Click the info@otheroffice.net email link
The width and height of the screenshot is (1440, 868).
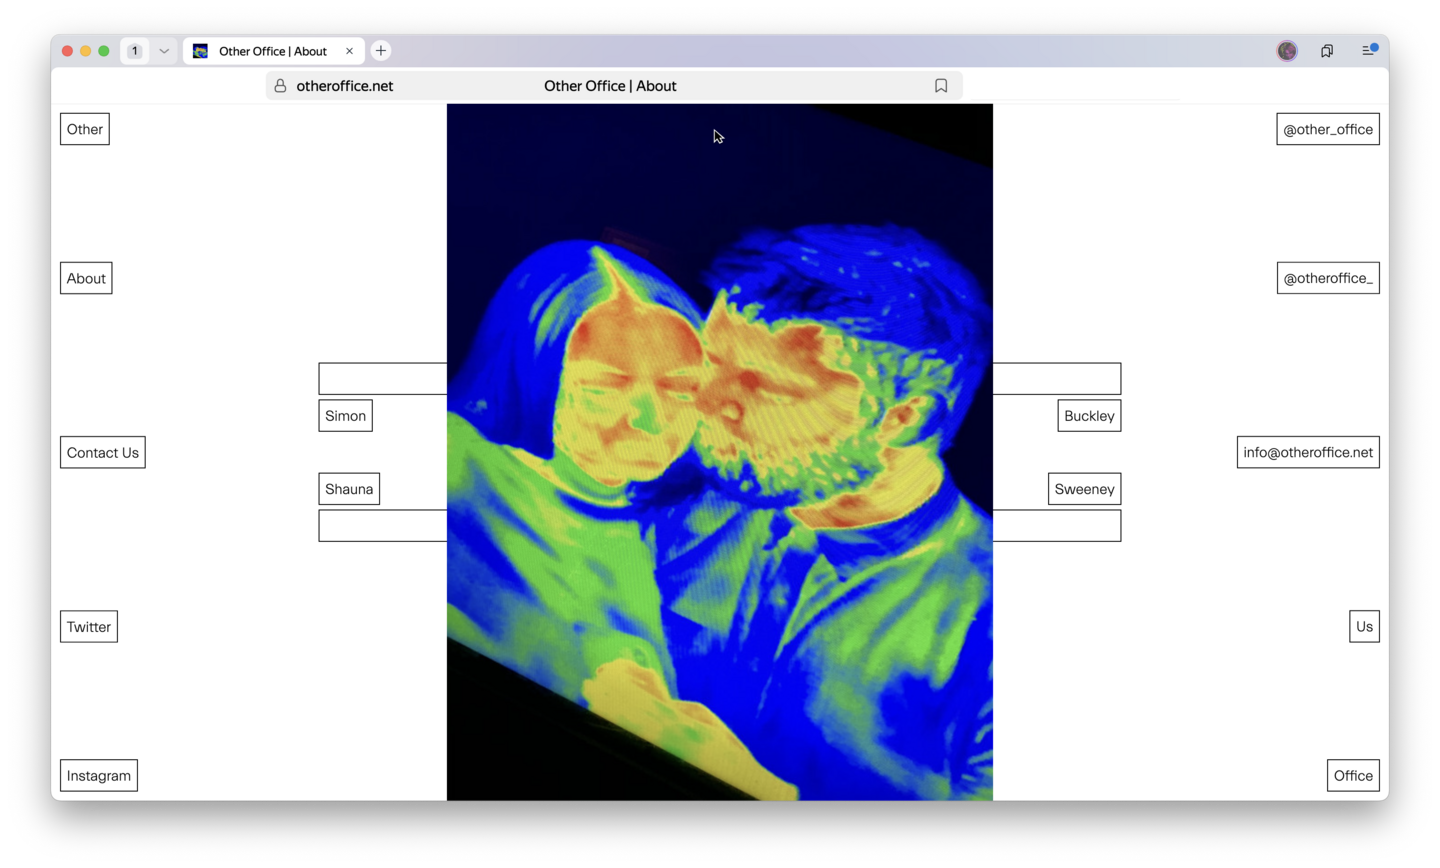coord(1307,452)
